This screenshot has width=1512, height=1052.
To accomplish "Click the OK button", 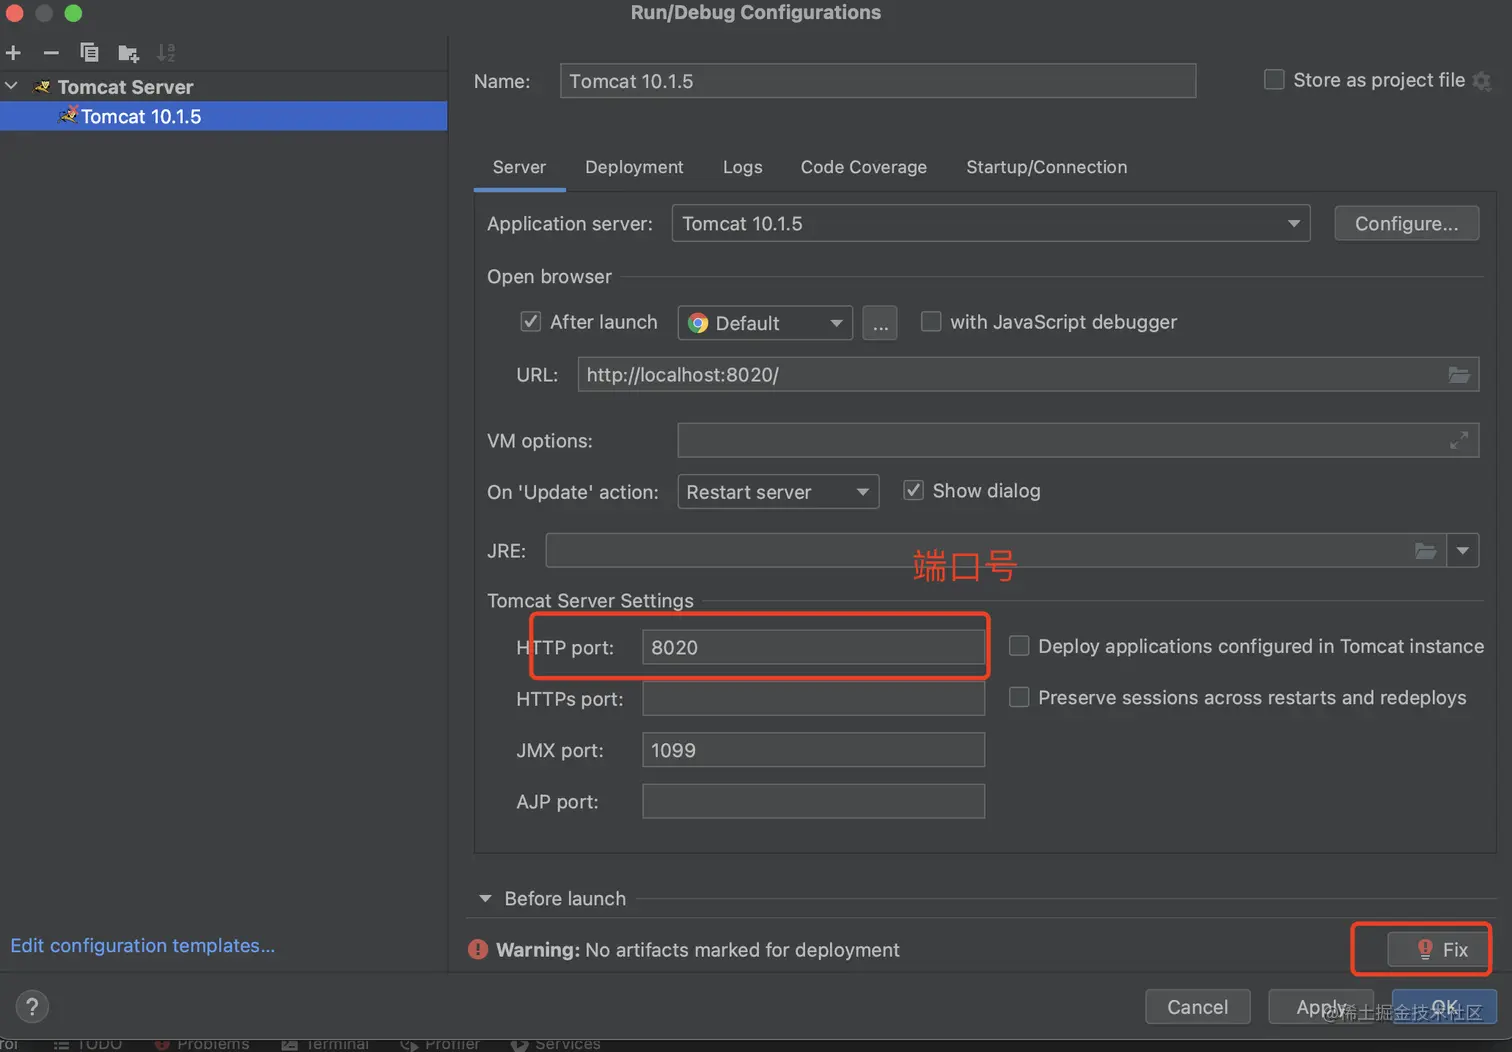I will 1444,1007.
